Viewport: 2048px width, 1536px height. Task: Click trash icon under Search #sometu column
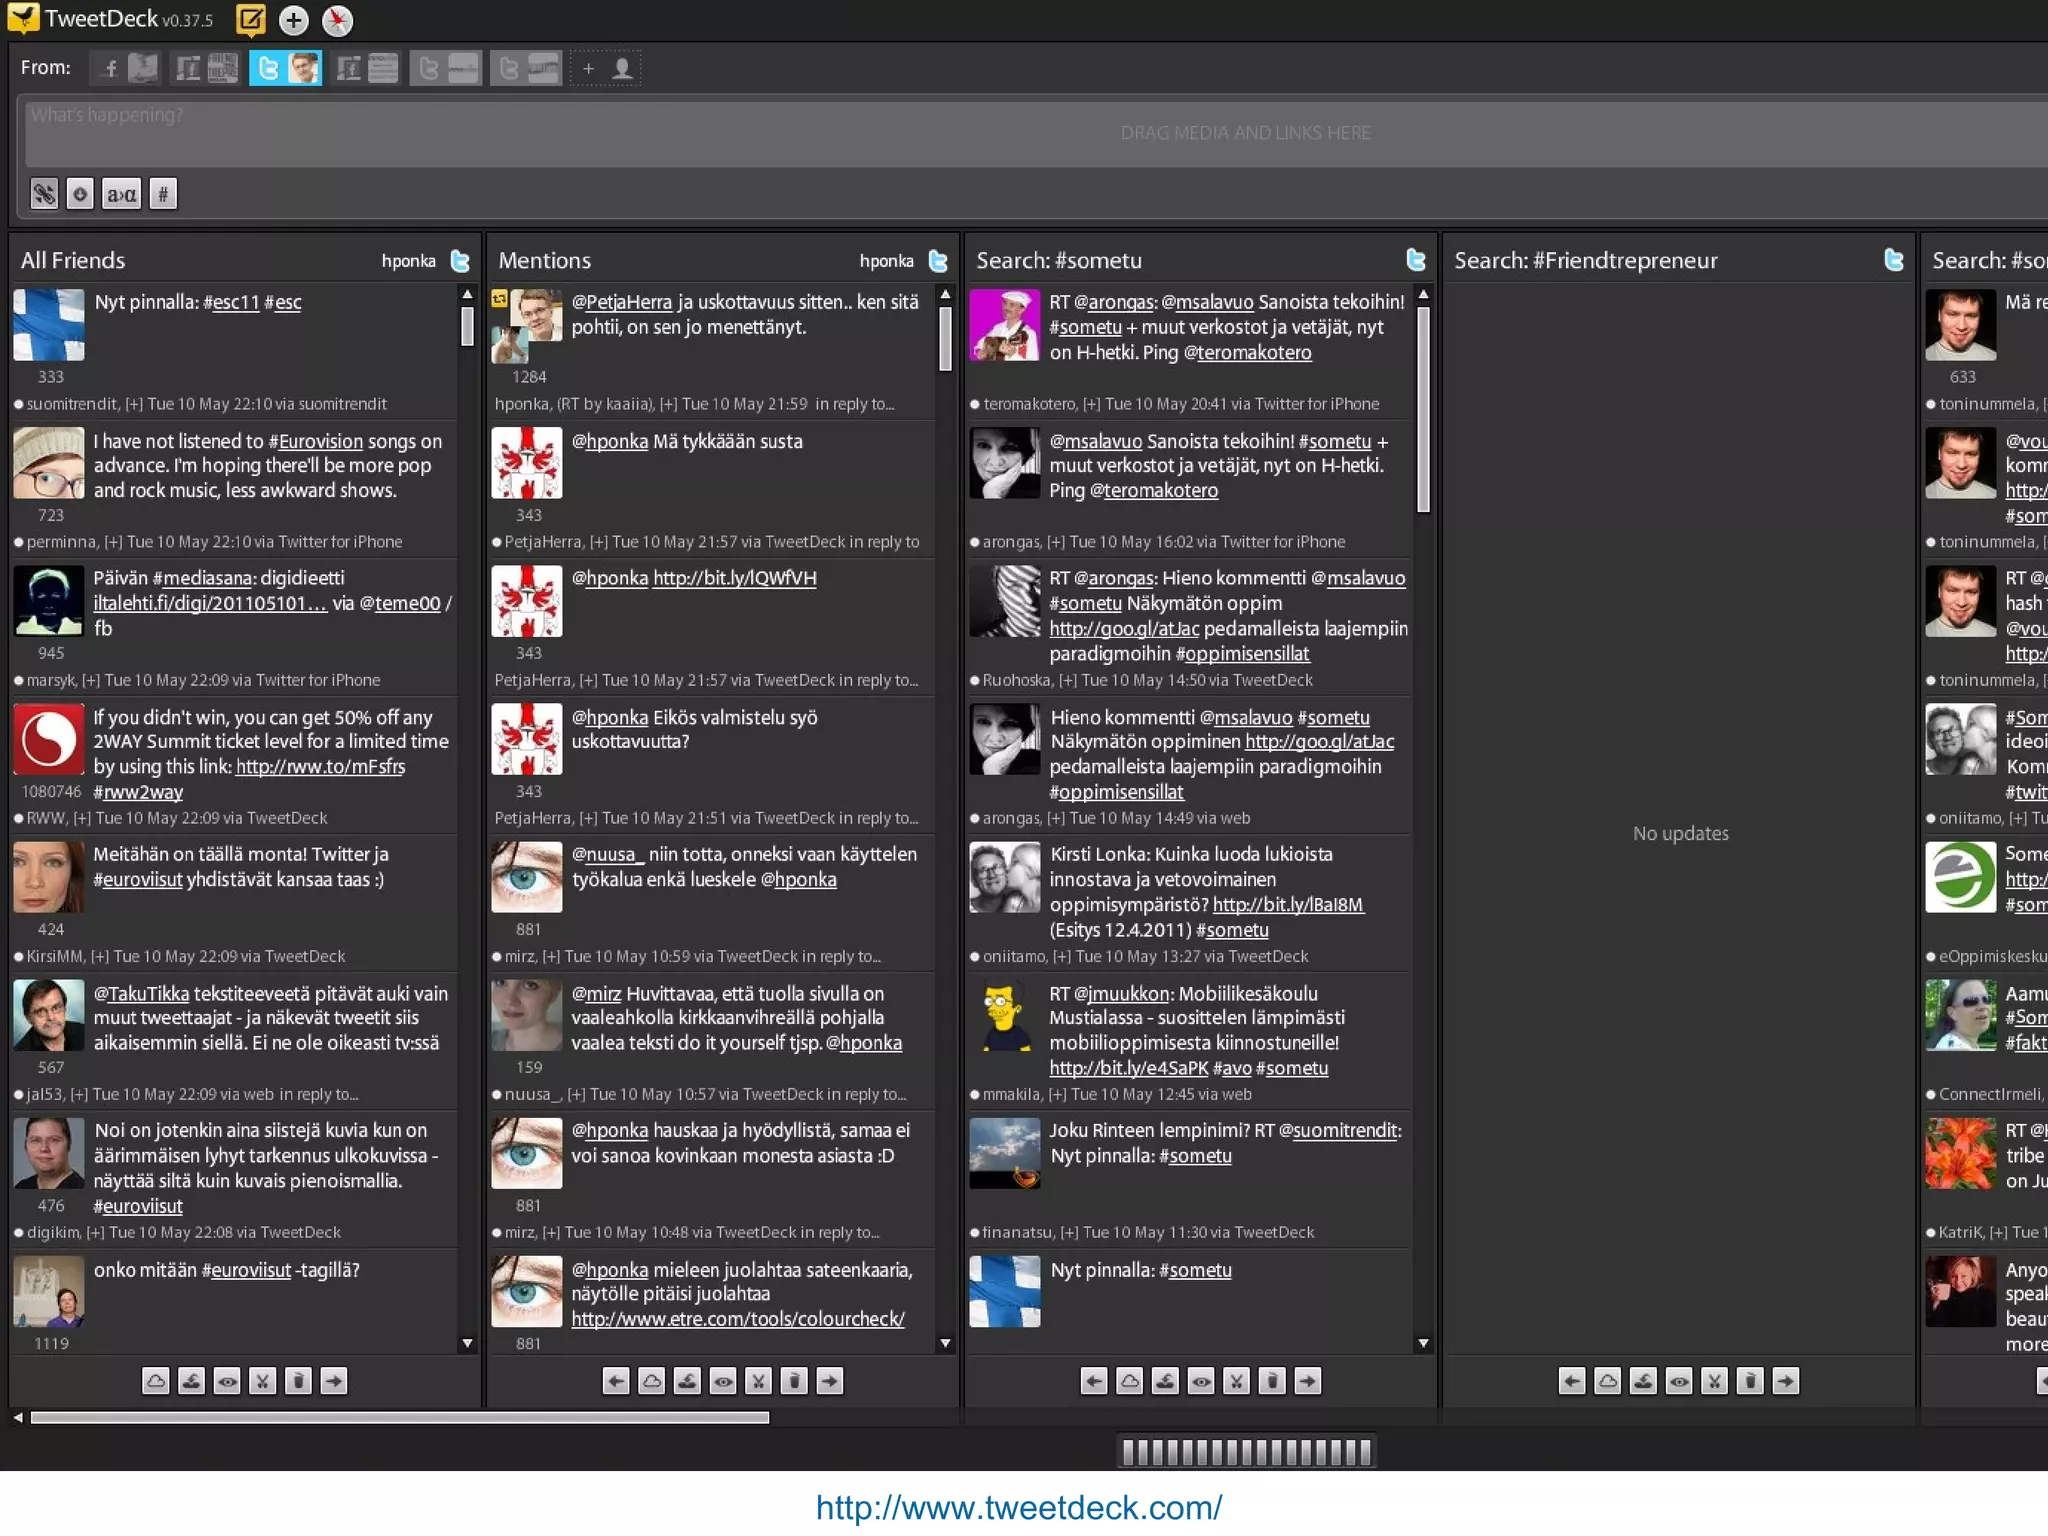1272,1381
